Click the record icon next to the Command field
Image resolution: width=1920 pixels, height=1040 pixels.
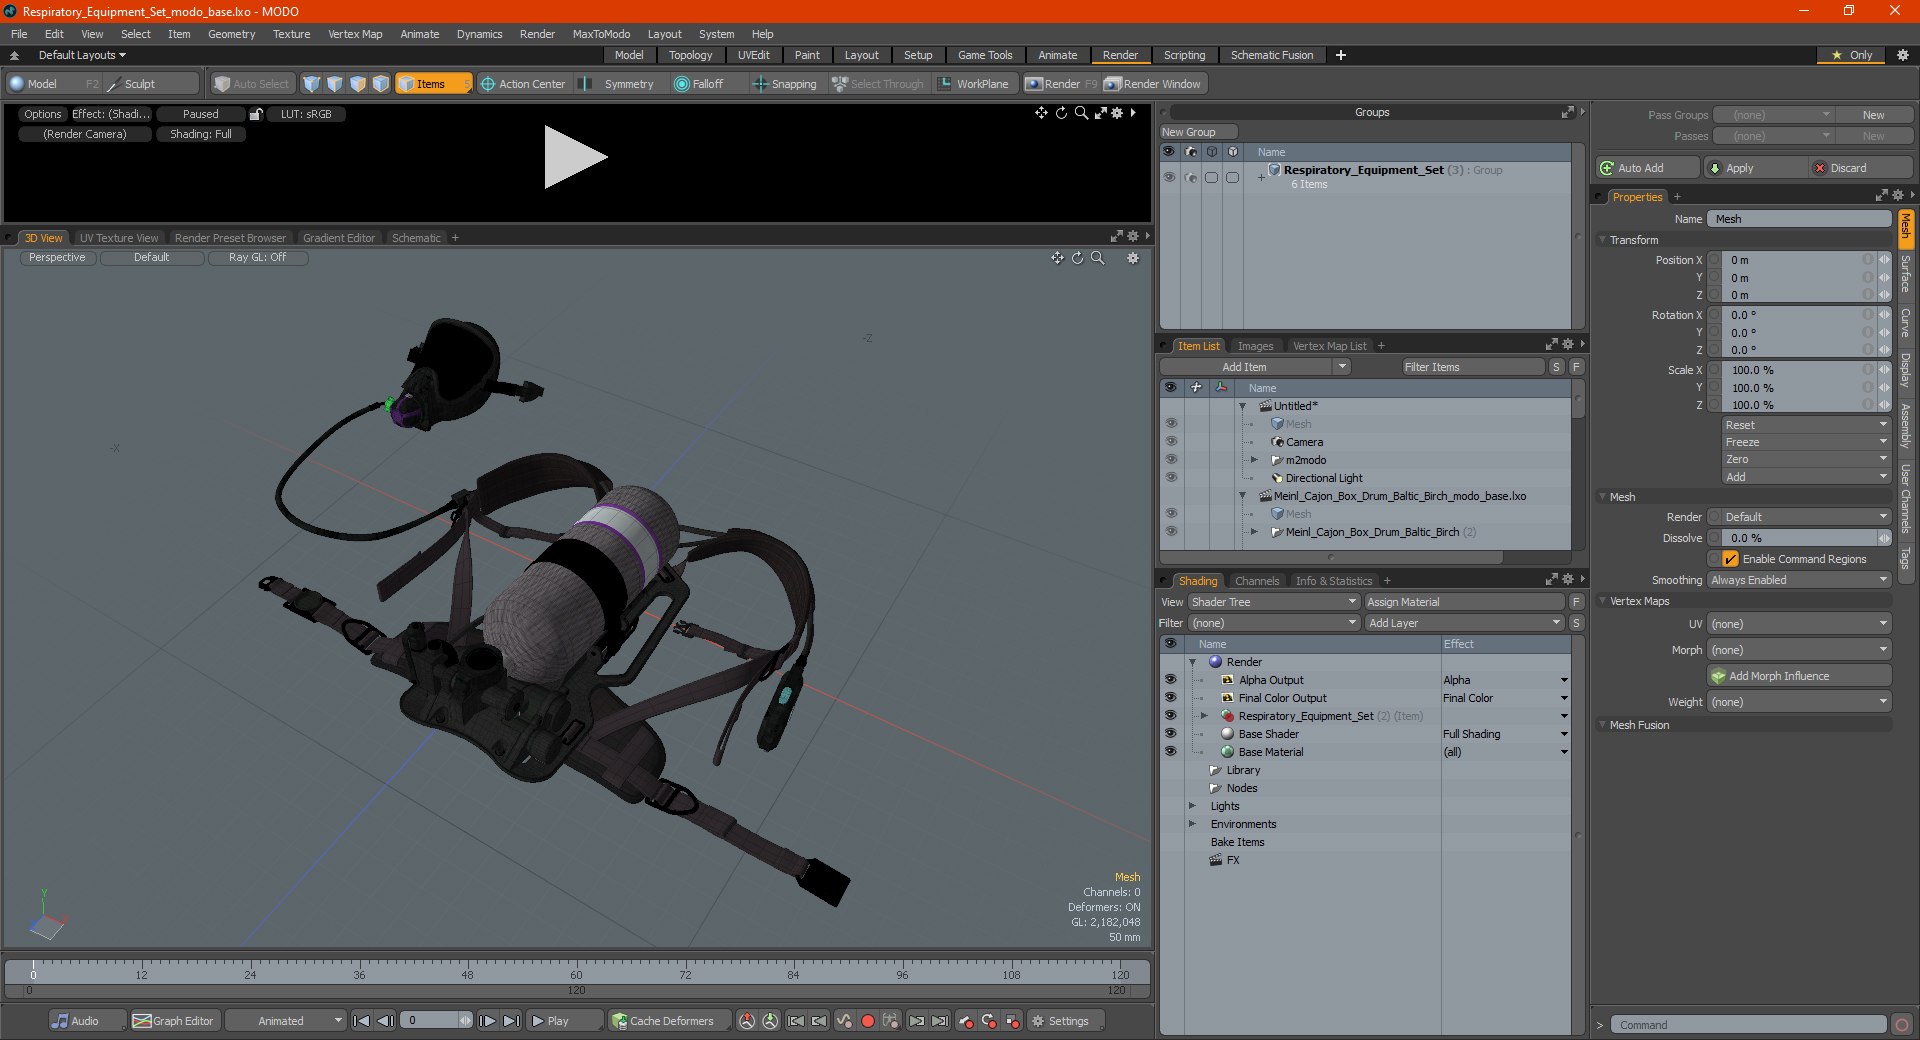pyautogui.click(x=1902, y=1025)
